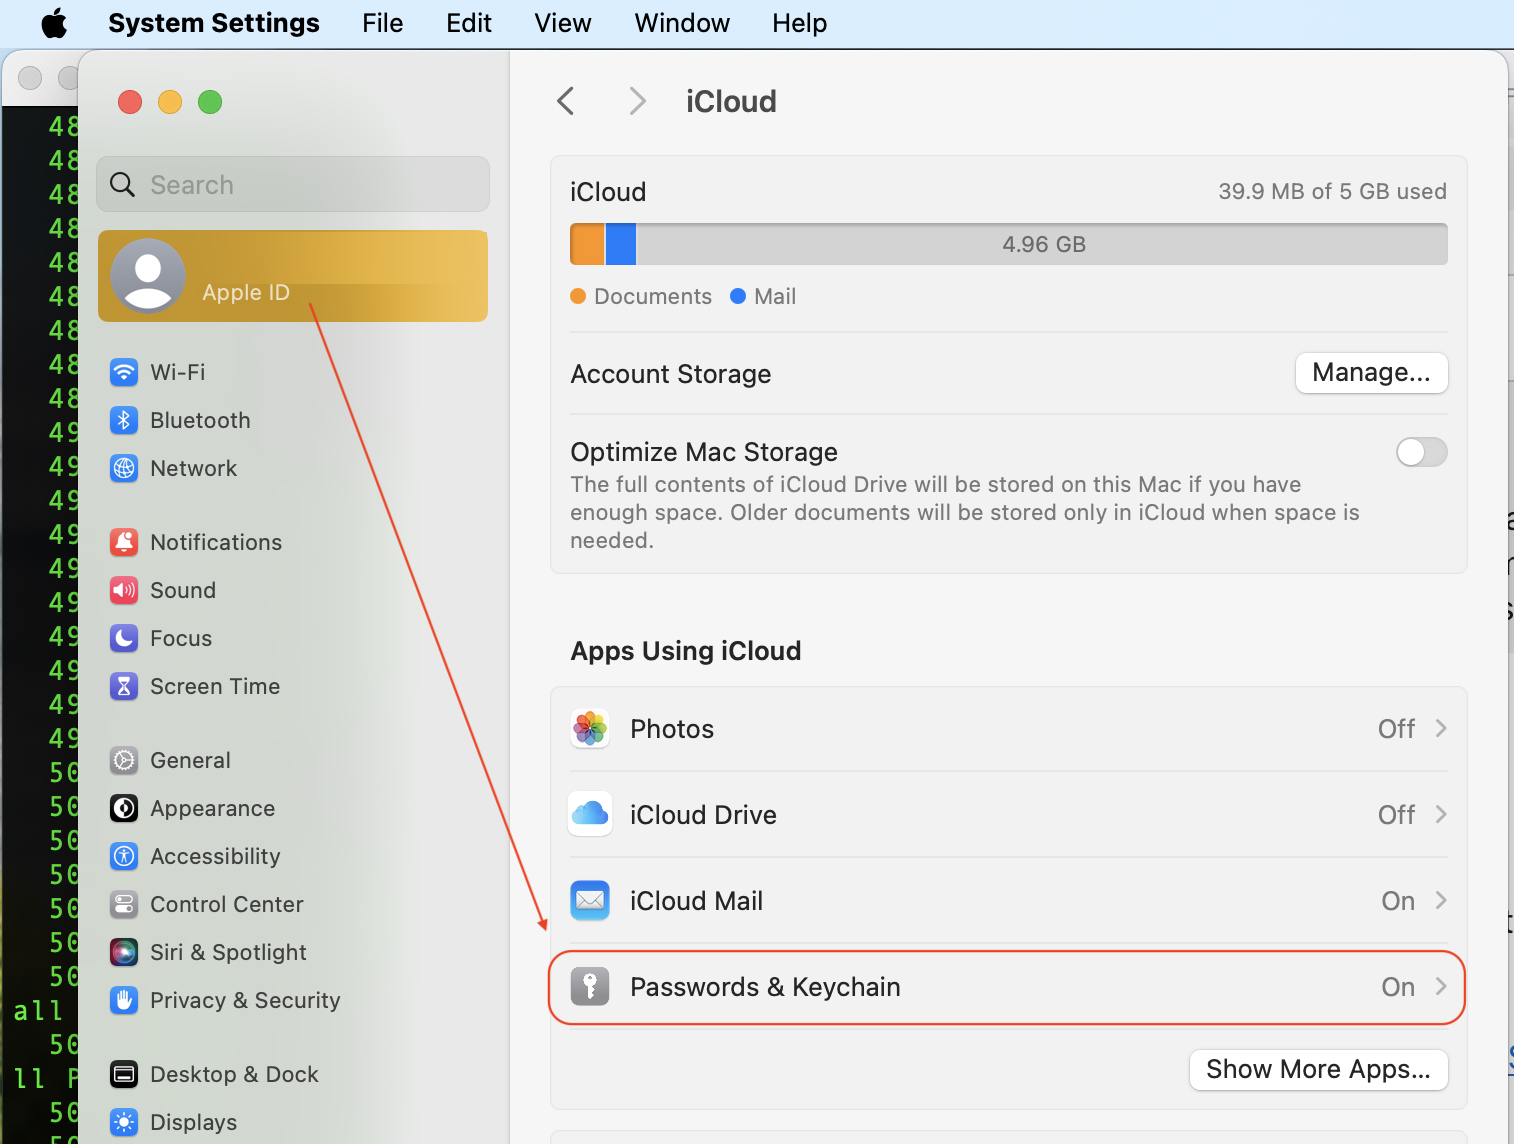
Task: Expand the iCloud Mail row chevron
Action: 1441,901
